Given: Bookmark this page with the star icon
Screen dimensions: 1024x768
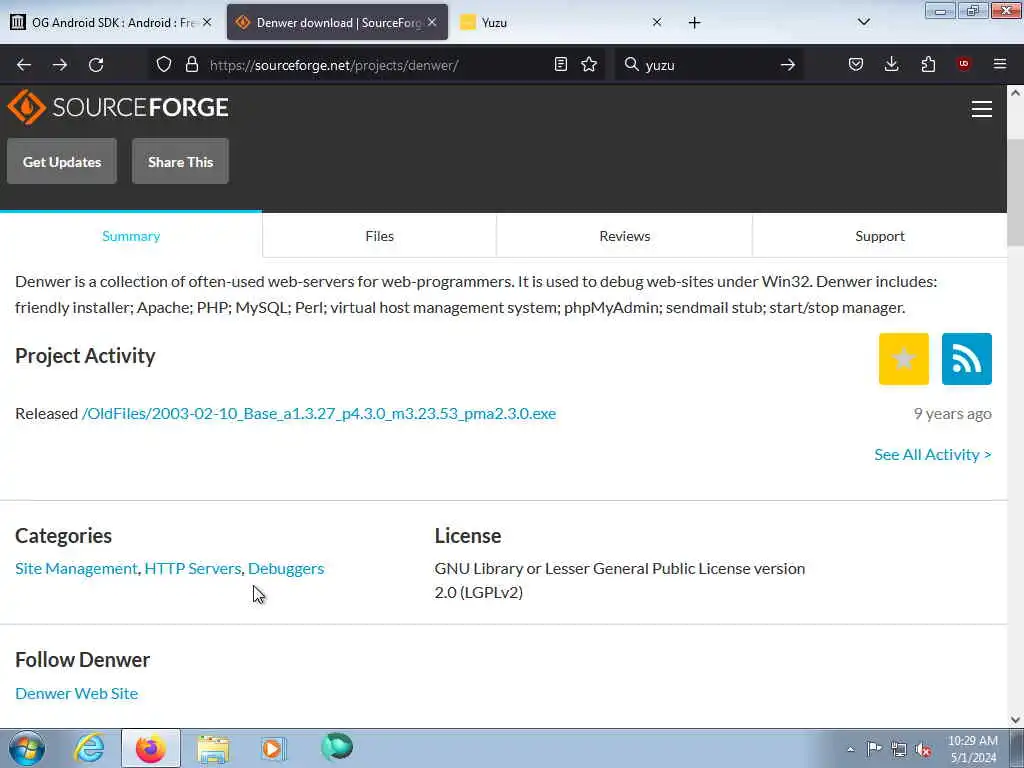Looking at the screenshot, I should tap(589, 64).
